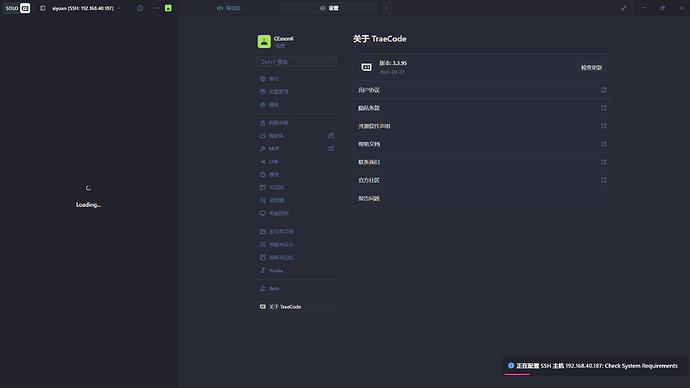Open the 索引与文档 settings section
The height and width of the screenshot is (388, 690).
point(297,231)
